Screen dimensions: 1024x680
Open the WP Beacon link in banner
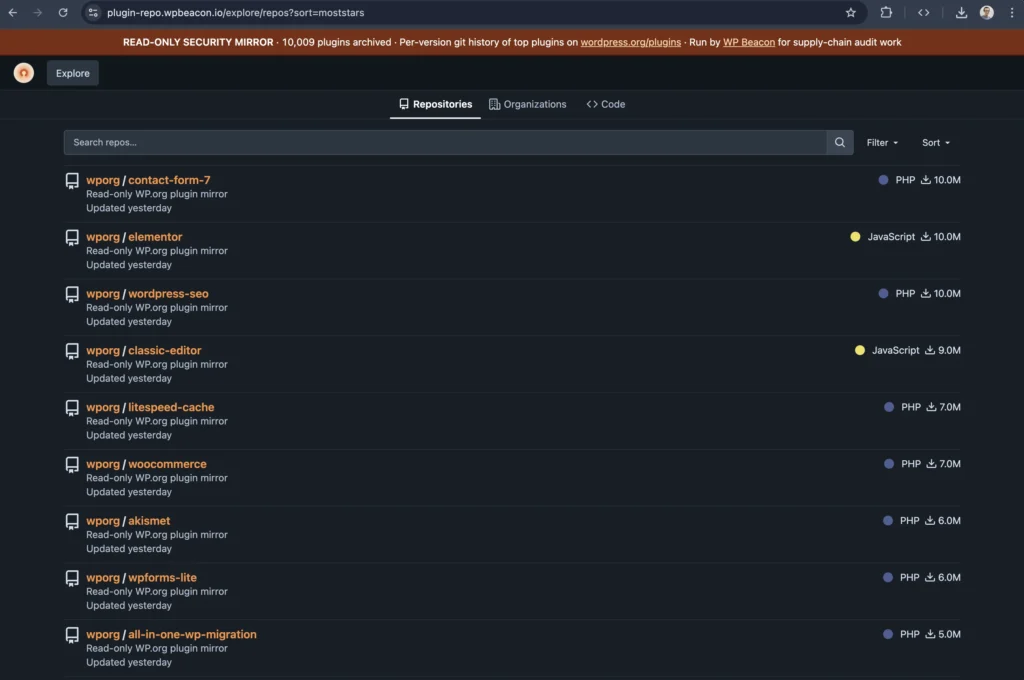[748, 42]
